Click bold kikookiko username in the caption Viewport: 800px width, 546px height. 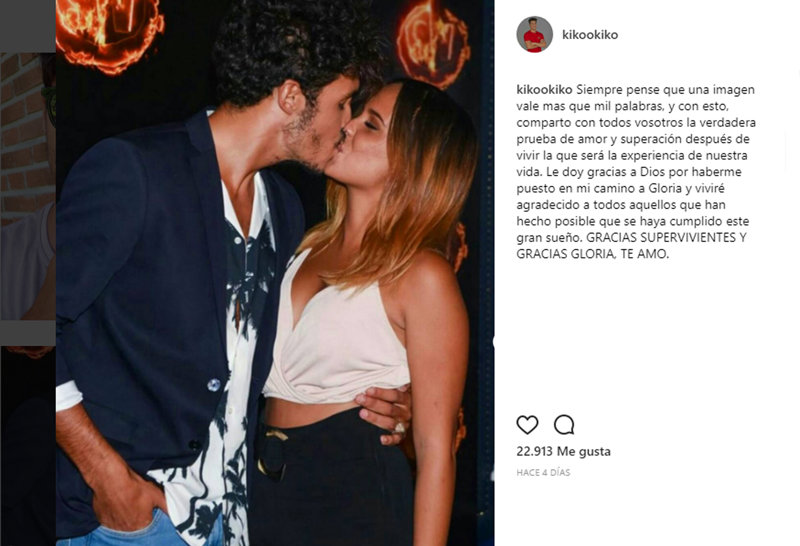coord(544,90)
